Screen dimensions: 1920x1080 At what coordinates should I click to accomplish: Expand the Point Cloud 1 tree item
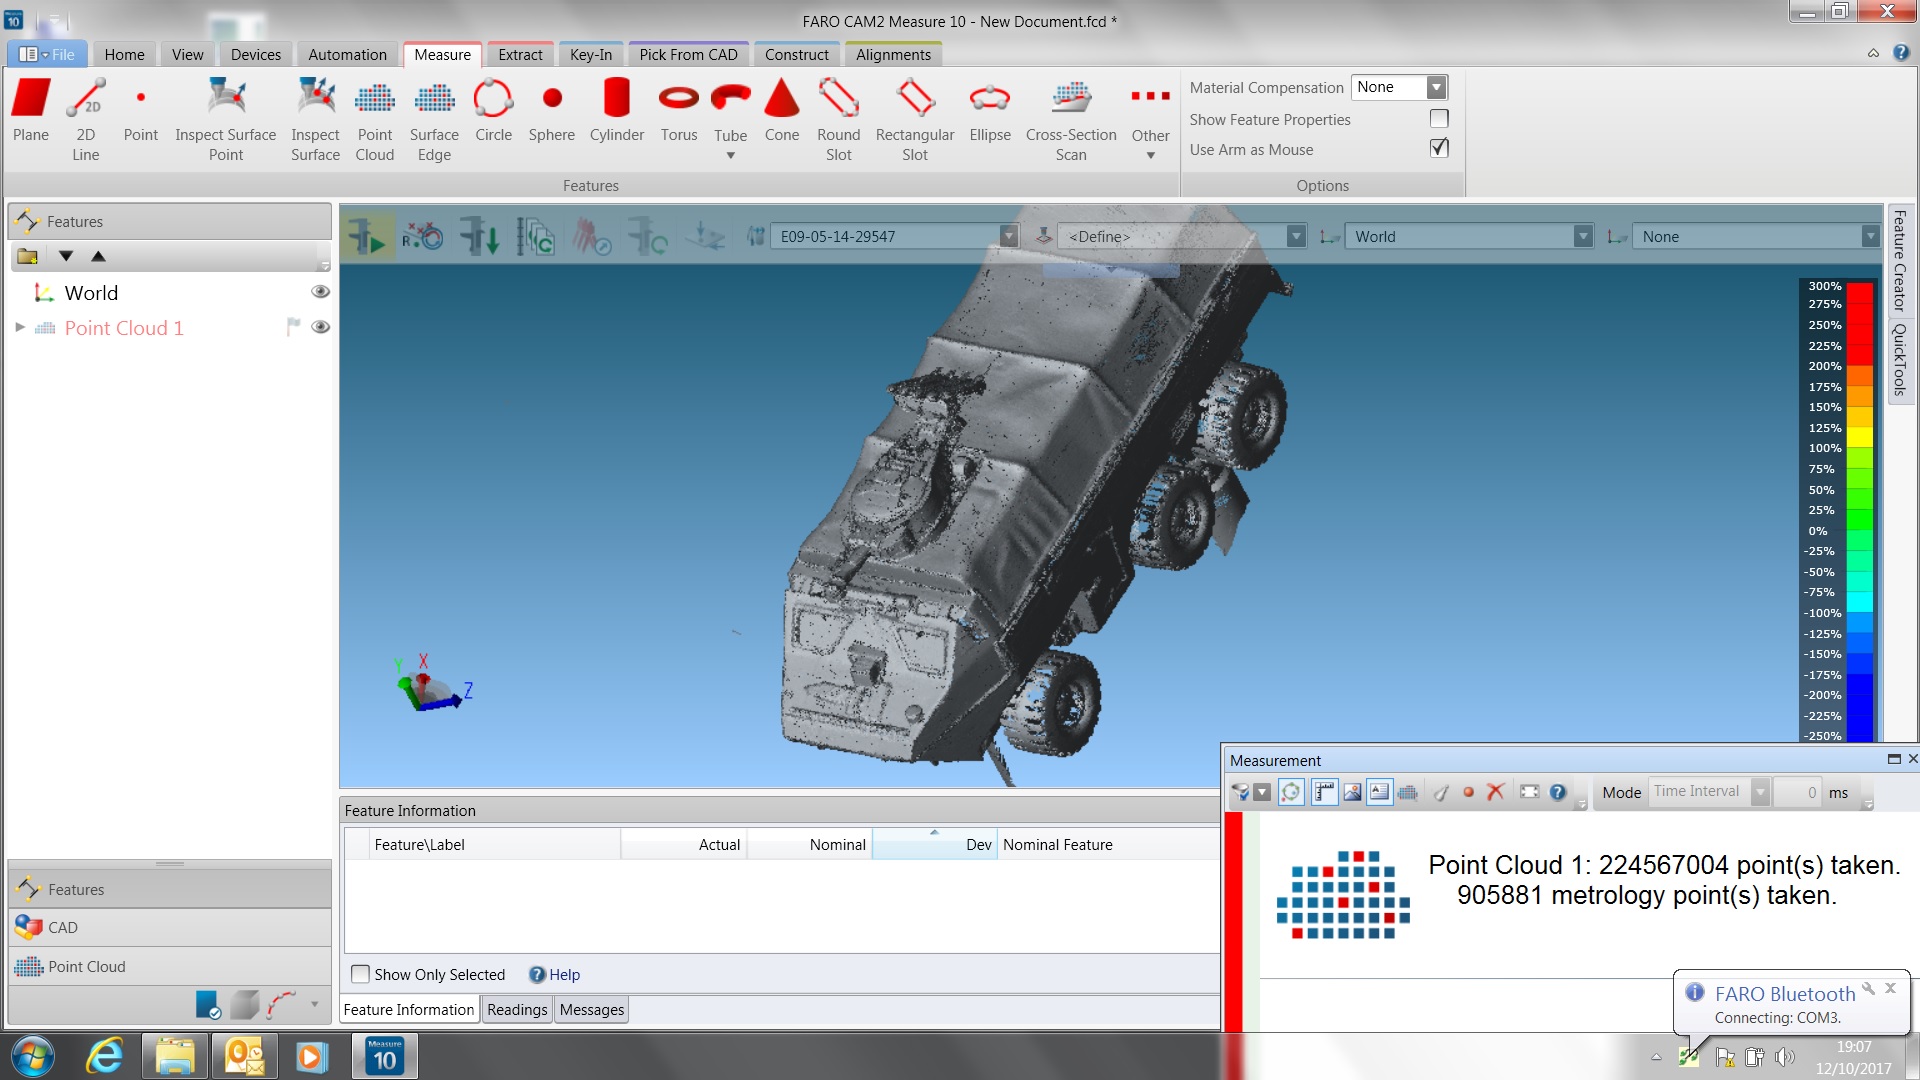tap(19, 327)
